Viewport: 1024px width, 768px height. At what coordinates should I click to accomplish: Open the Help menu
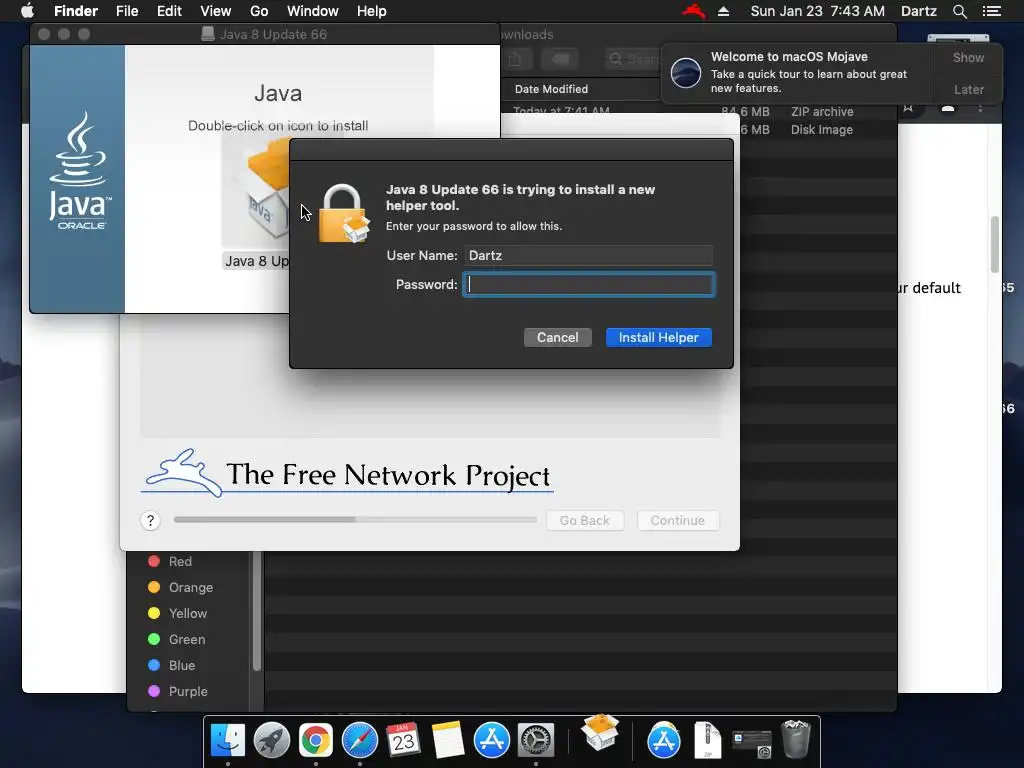click(x=372, y=11)
